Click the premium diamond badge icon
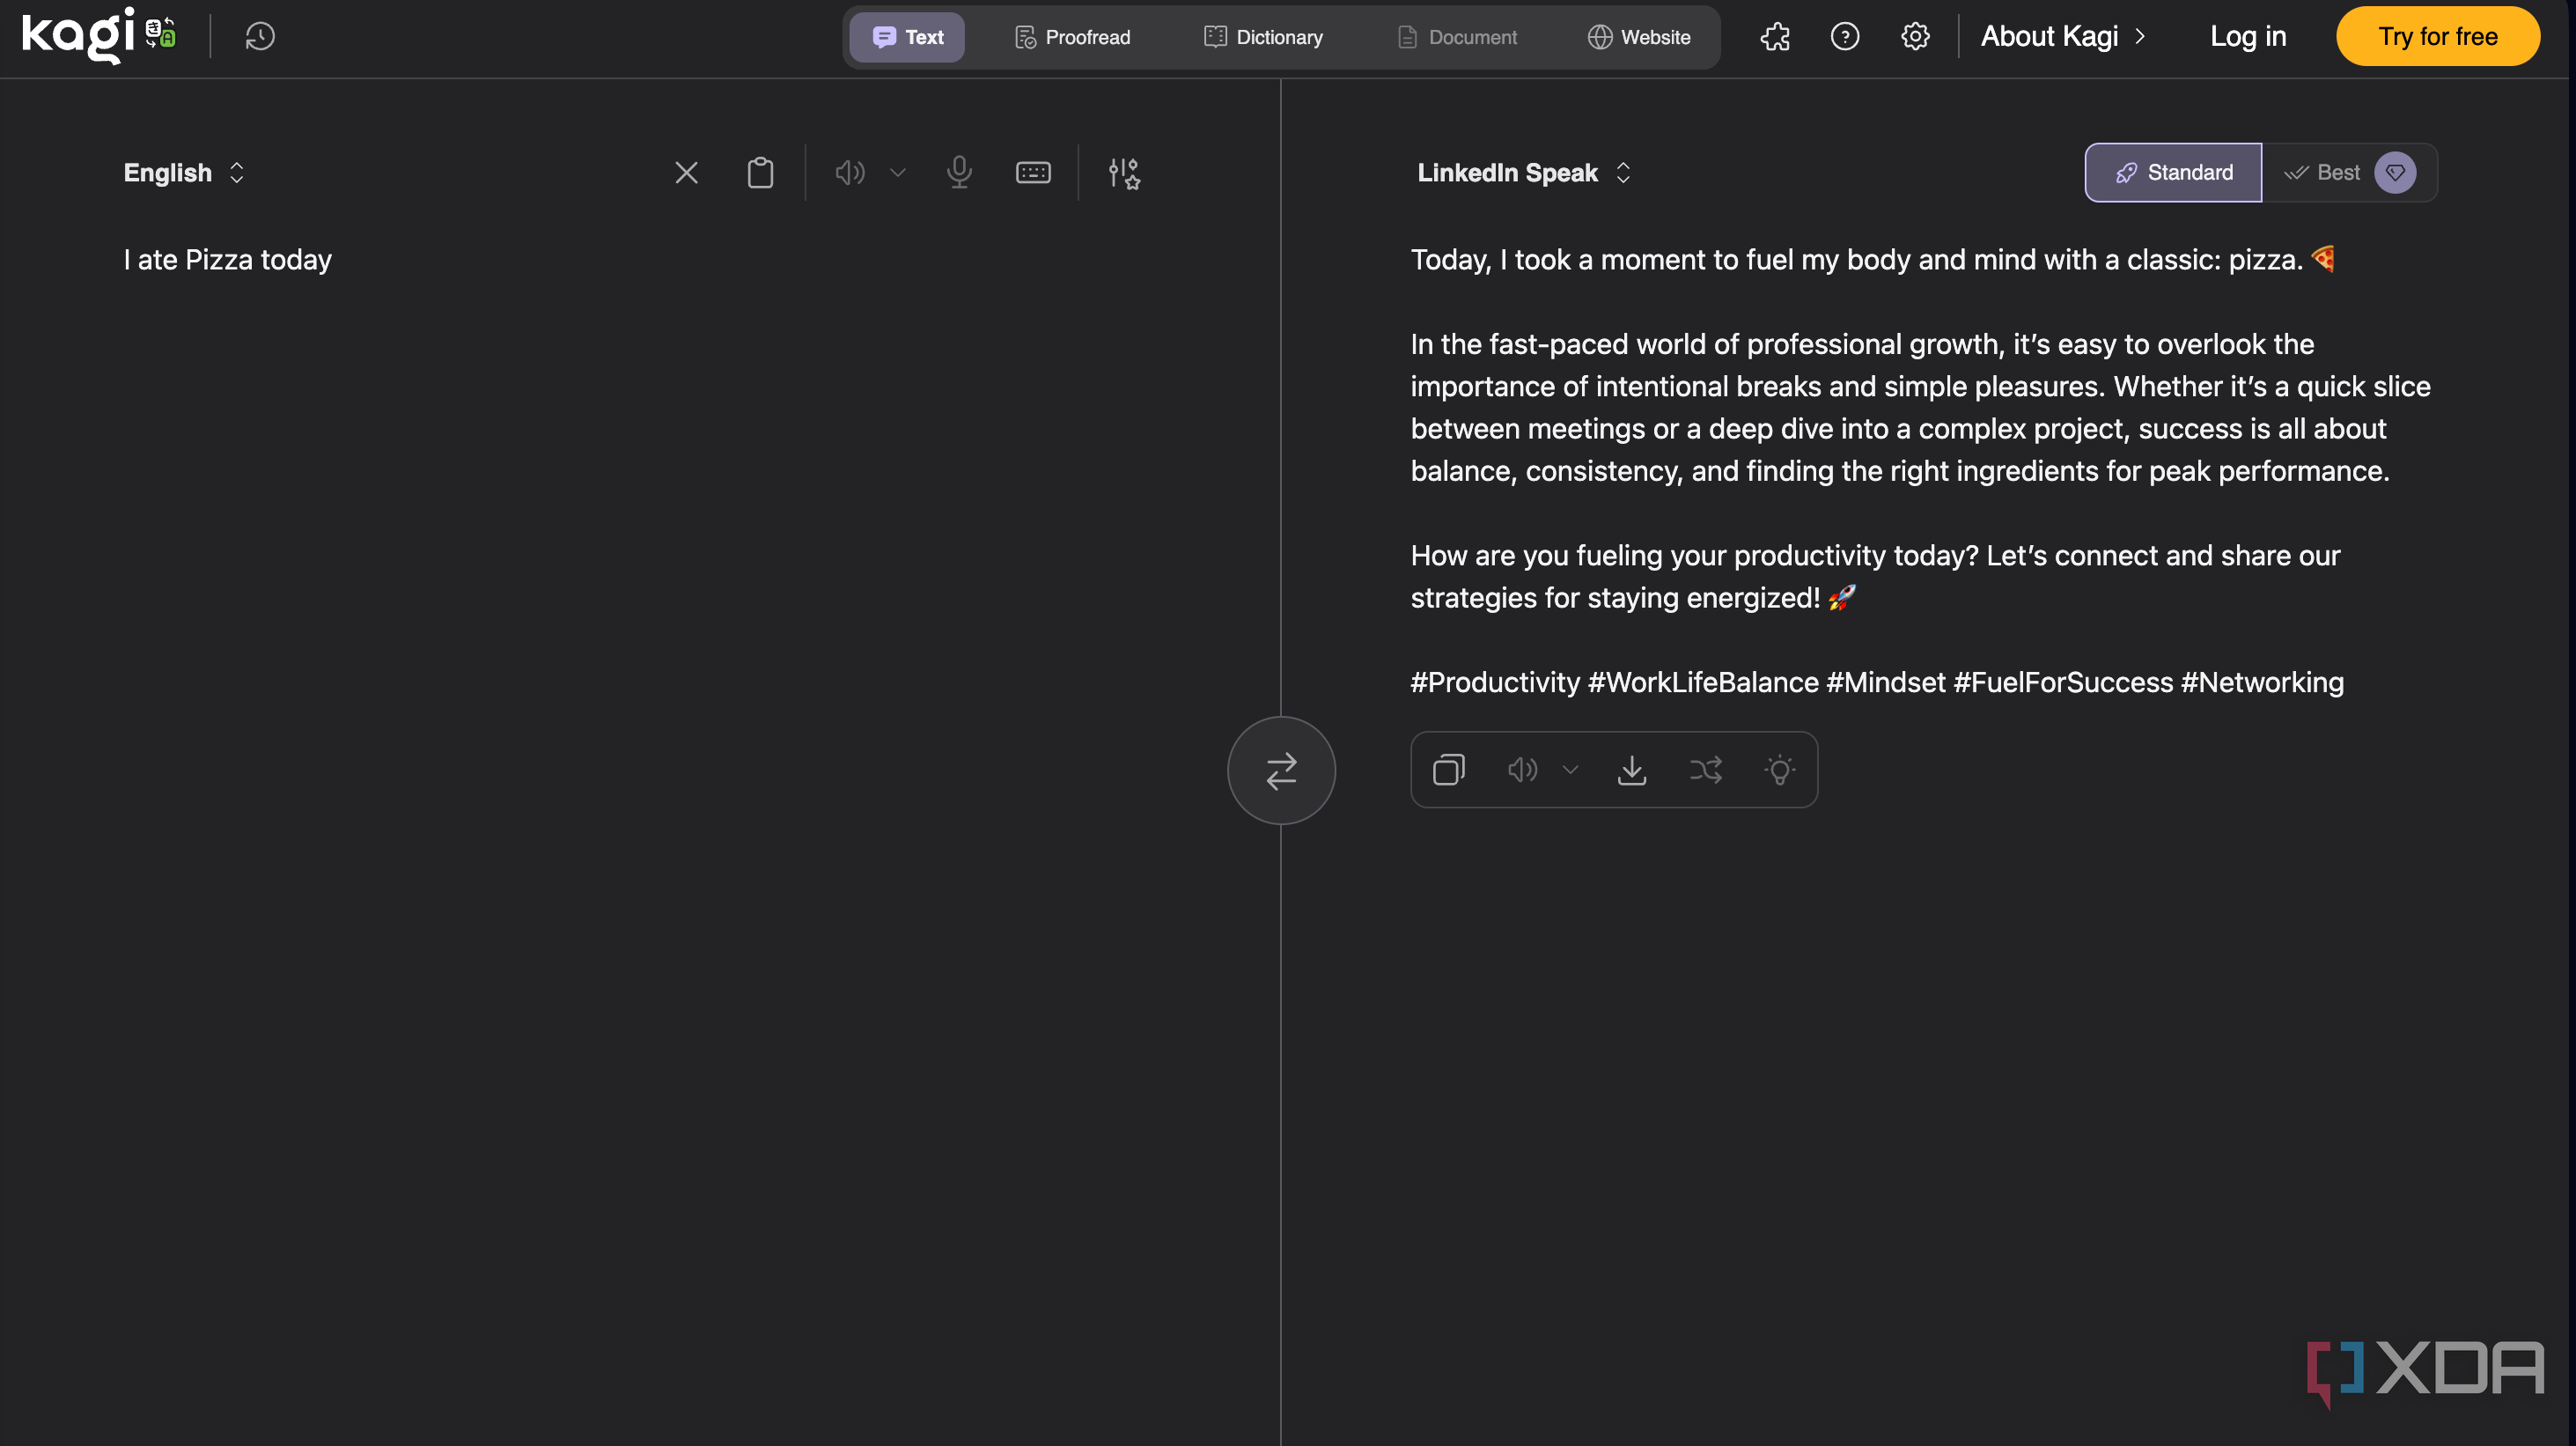The height and width of the screenshot is (1446, 2576). pos(2394,172)
